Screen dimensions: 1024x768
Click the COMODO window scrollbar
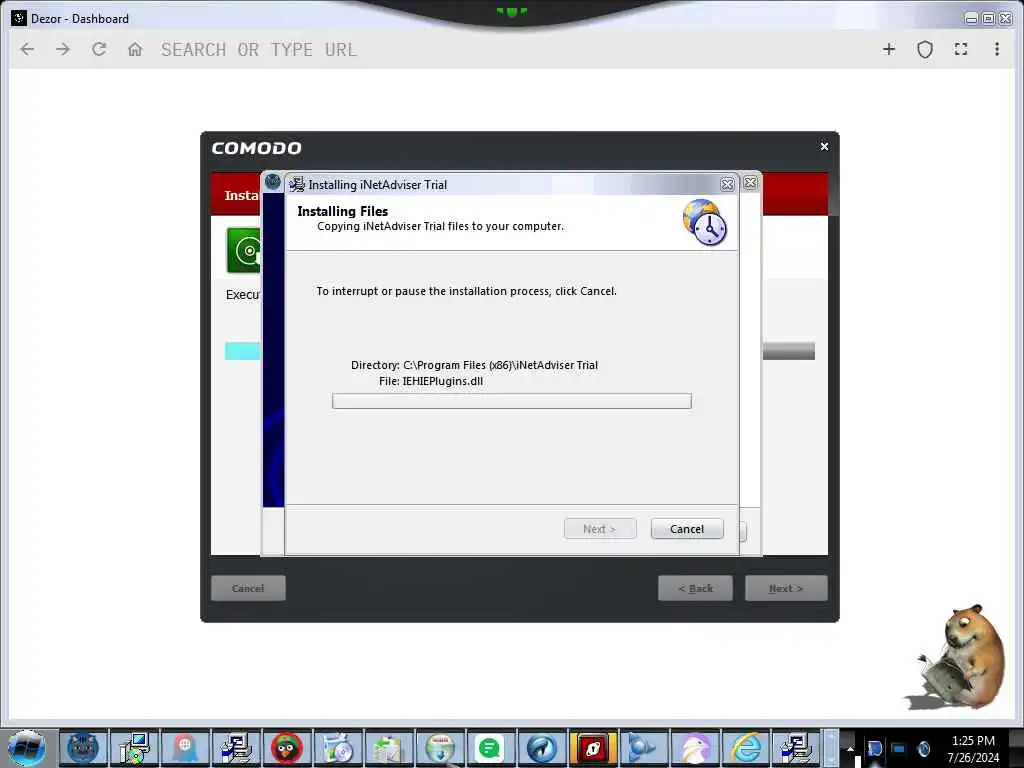[x=833, y=193]
